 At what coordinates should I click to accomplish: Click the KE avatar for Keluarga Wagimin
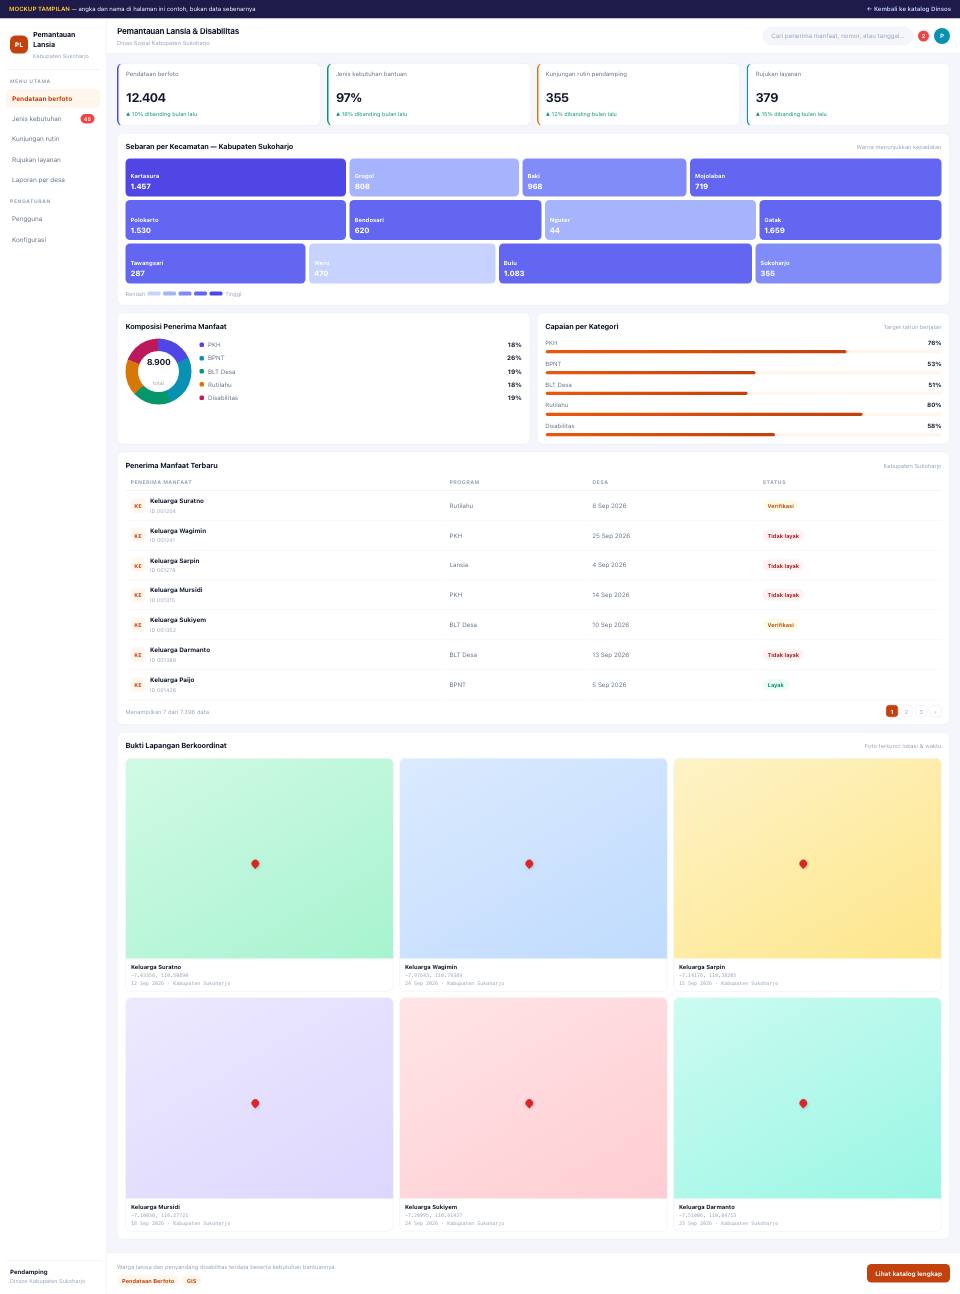[138, 536]
